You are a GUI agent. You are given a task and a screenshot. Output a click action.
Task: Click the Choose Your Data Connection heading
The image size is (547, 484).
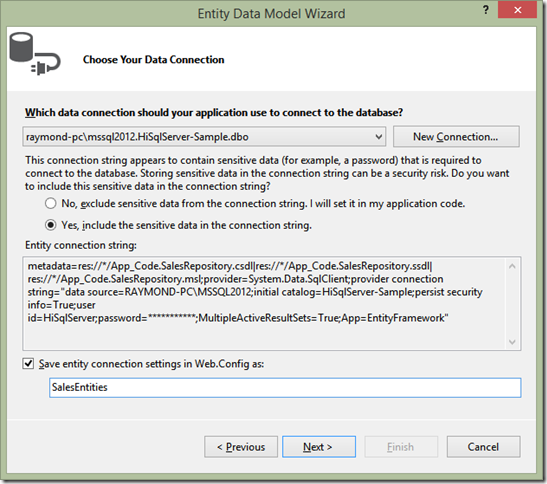[x=153, y=60]
